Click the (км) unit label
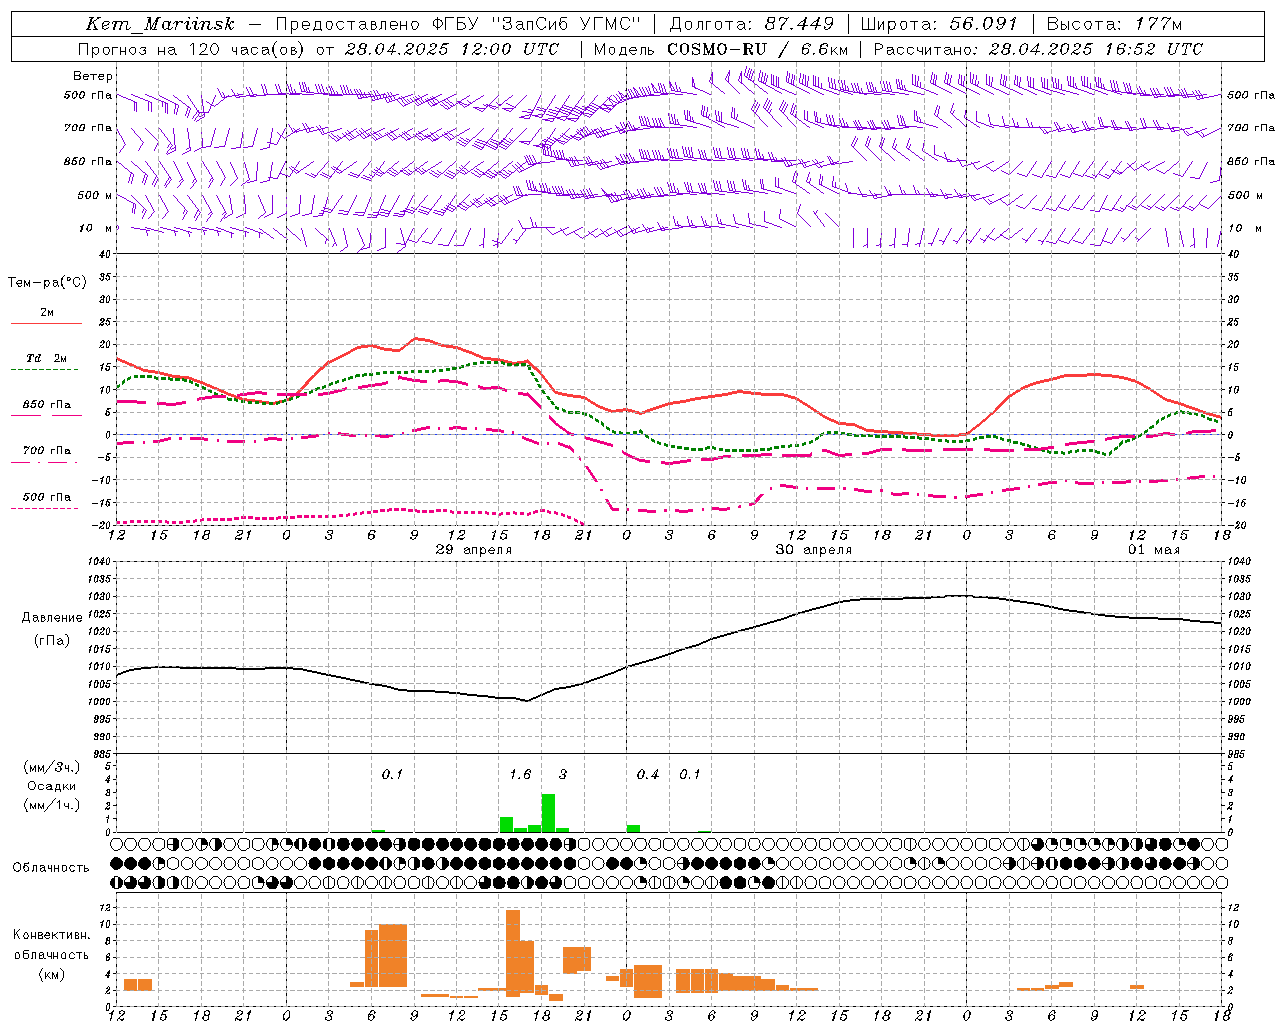 point(51,974)
